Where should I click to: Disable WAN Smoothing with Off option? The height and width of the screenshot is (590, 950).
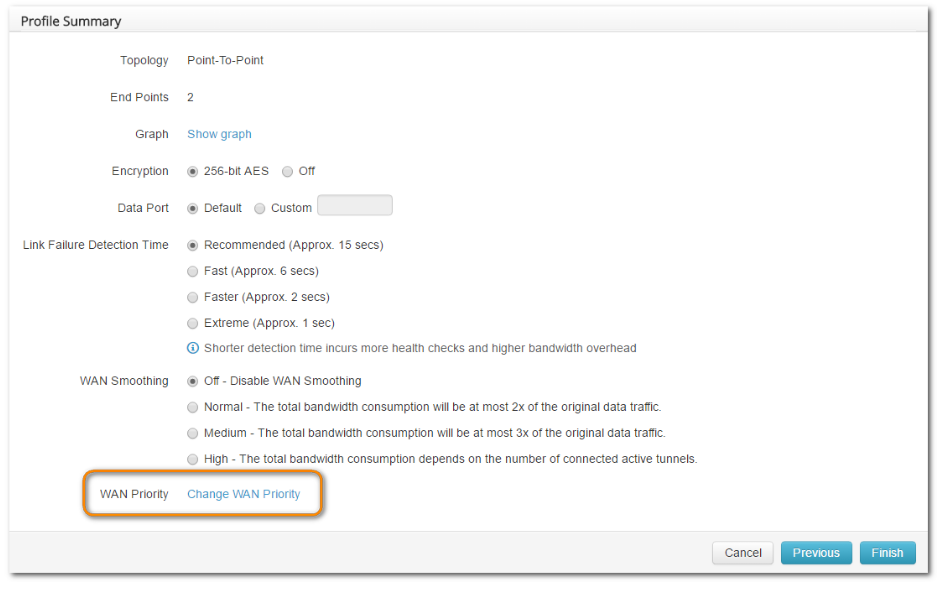click(x=193, y=381)
